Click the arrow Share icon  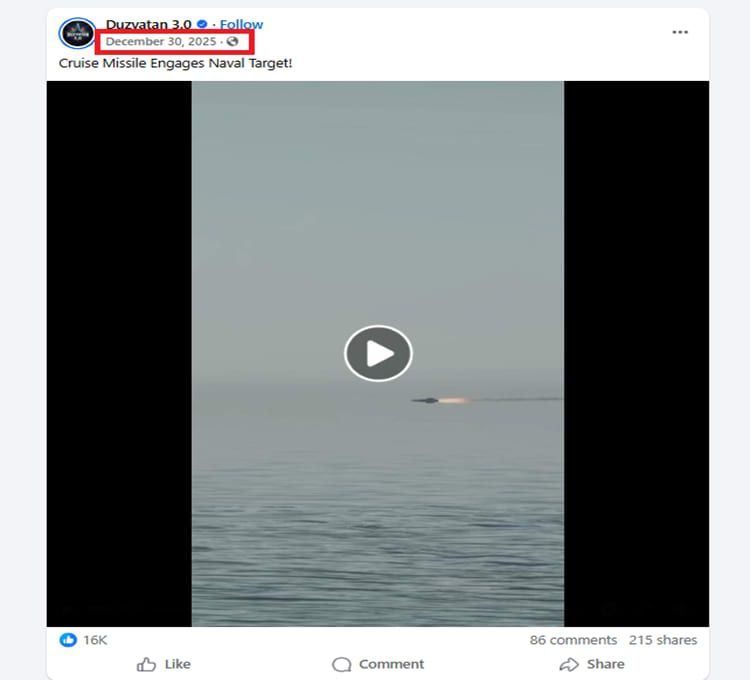[569, 664]
